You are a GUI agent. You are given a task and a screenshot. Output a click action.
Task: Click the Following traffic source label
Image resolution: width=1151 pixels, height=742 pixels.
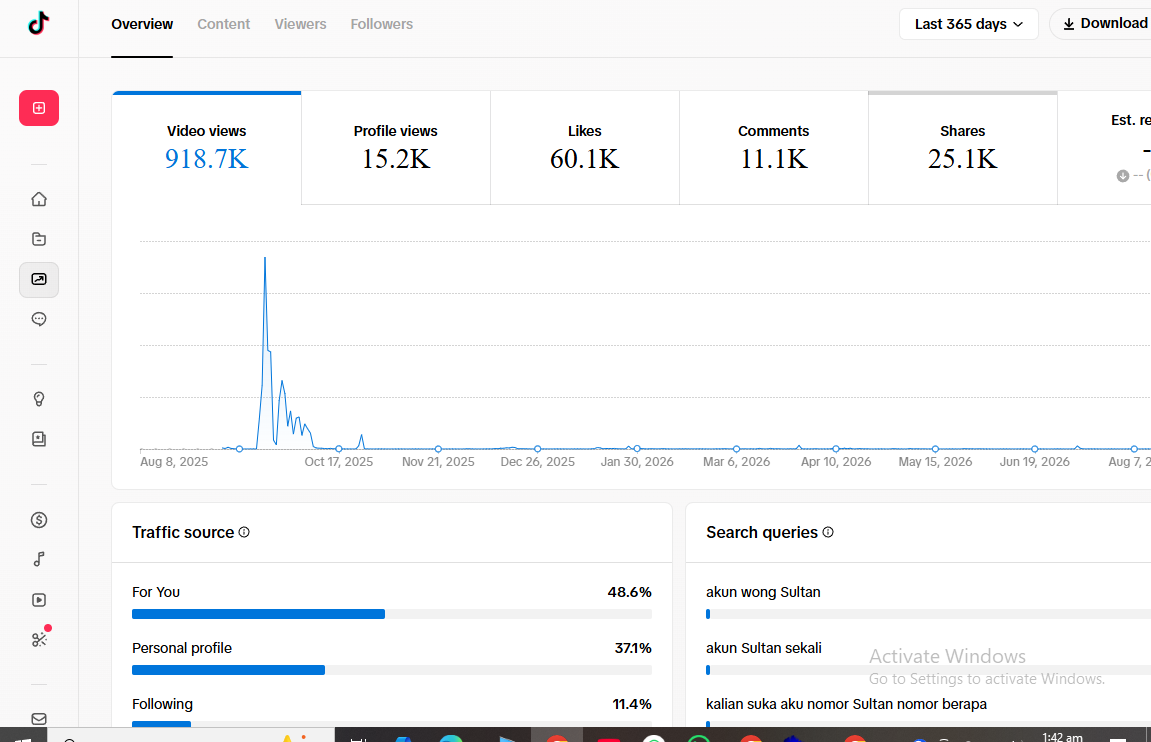(x=162, y=704)
